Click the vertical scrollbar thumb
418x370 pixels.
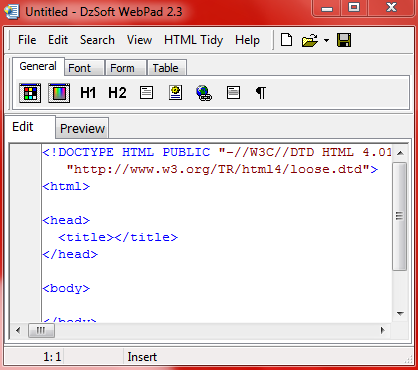click(x=400, y=216)
